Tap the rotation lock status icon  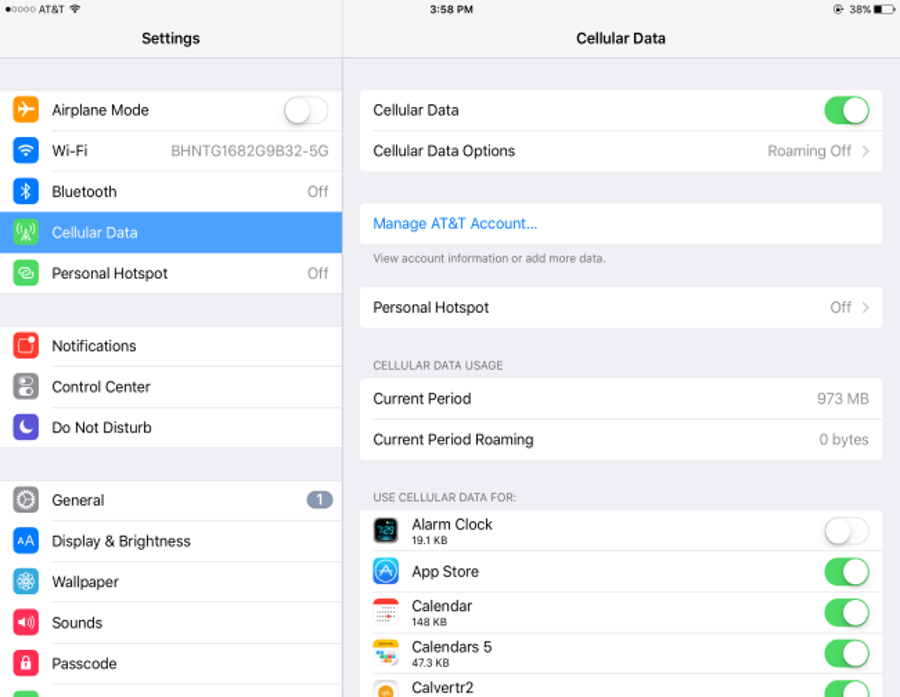coord(838,9)
